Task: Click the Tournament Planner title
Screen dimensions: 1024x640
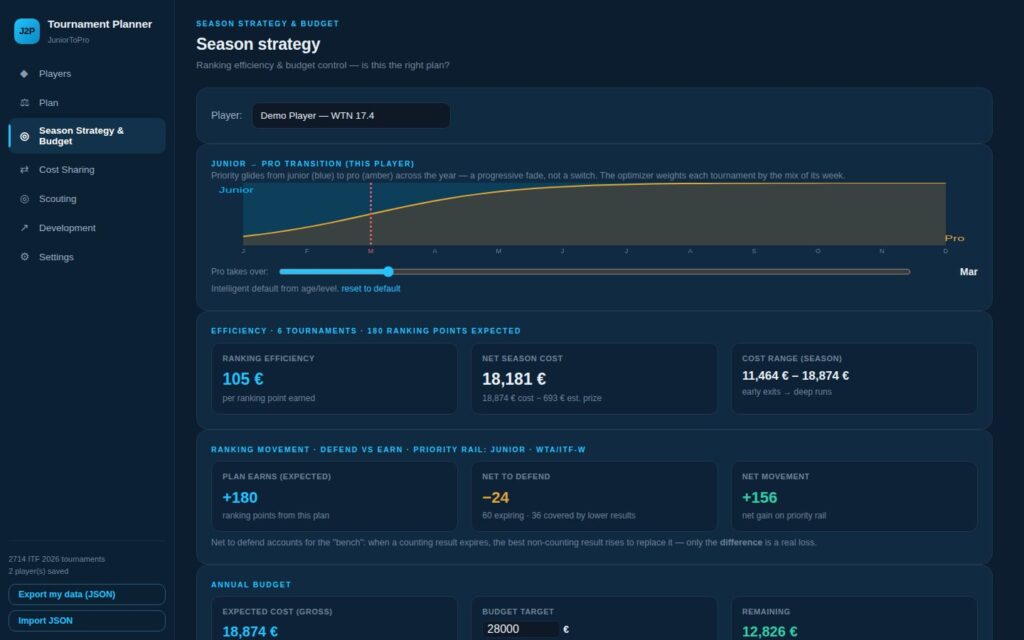Action: pyautogui.click(x=99, y=24)
